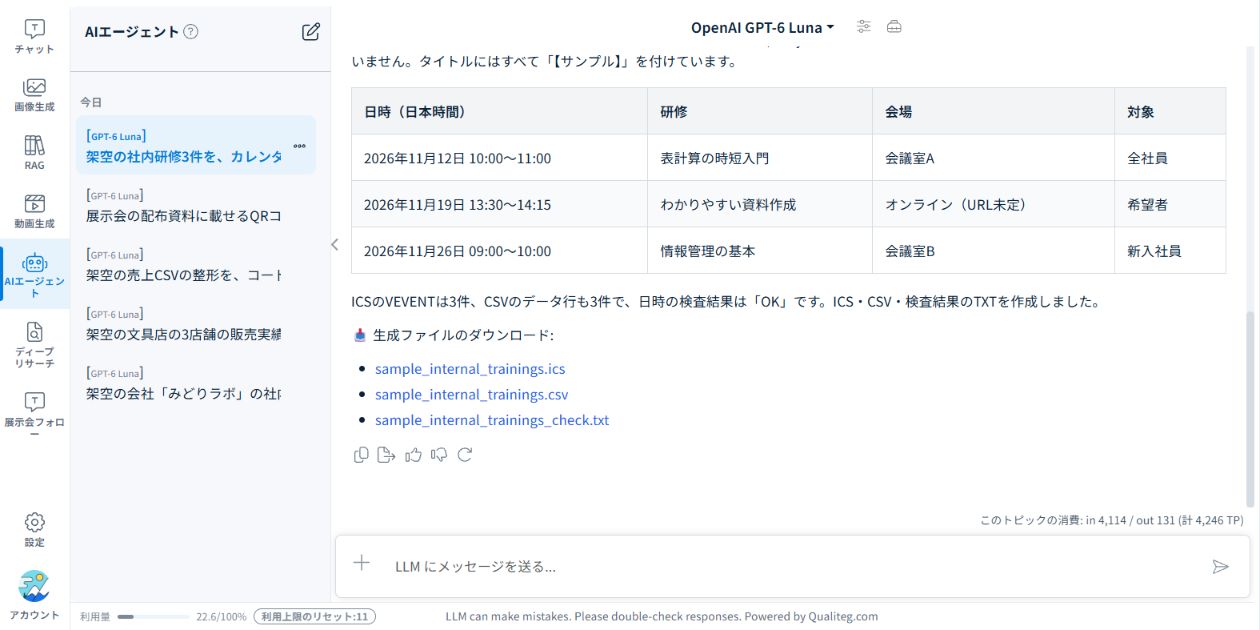Open the ディープリサーチ section

tap(34, 345)
